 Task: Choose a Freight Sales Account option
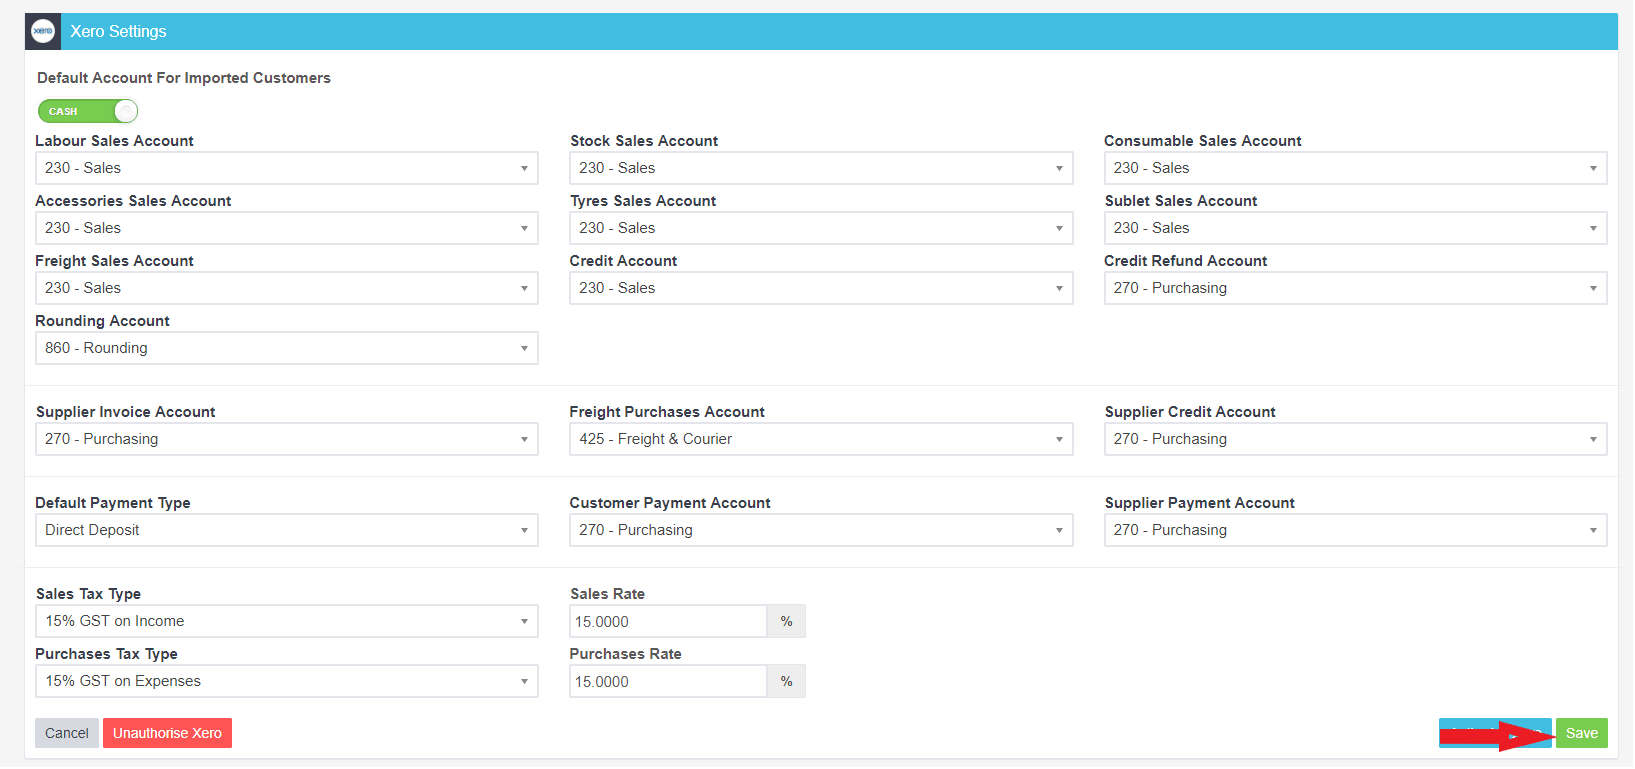click(287, 288)
